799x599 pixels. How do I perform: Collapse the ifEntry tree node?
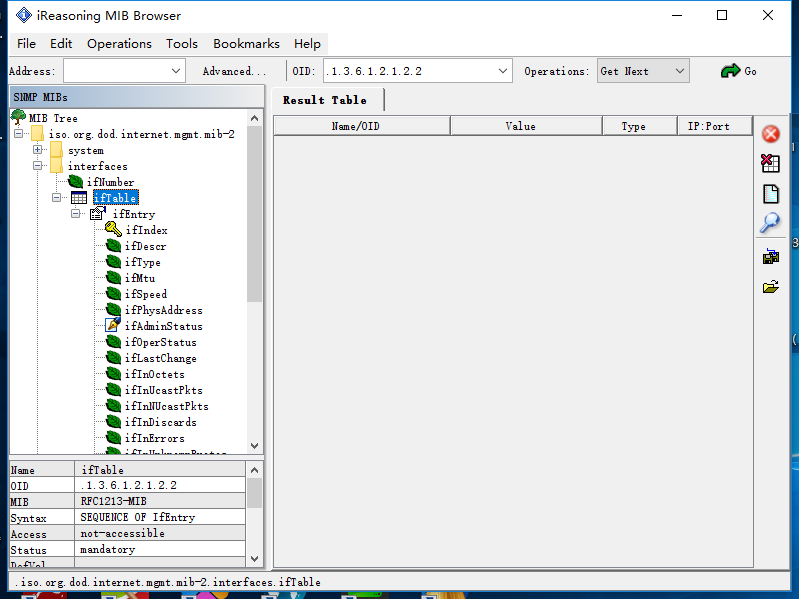click(x=76, y=214)
